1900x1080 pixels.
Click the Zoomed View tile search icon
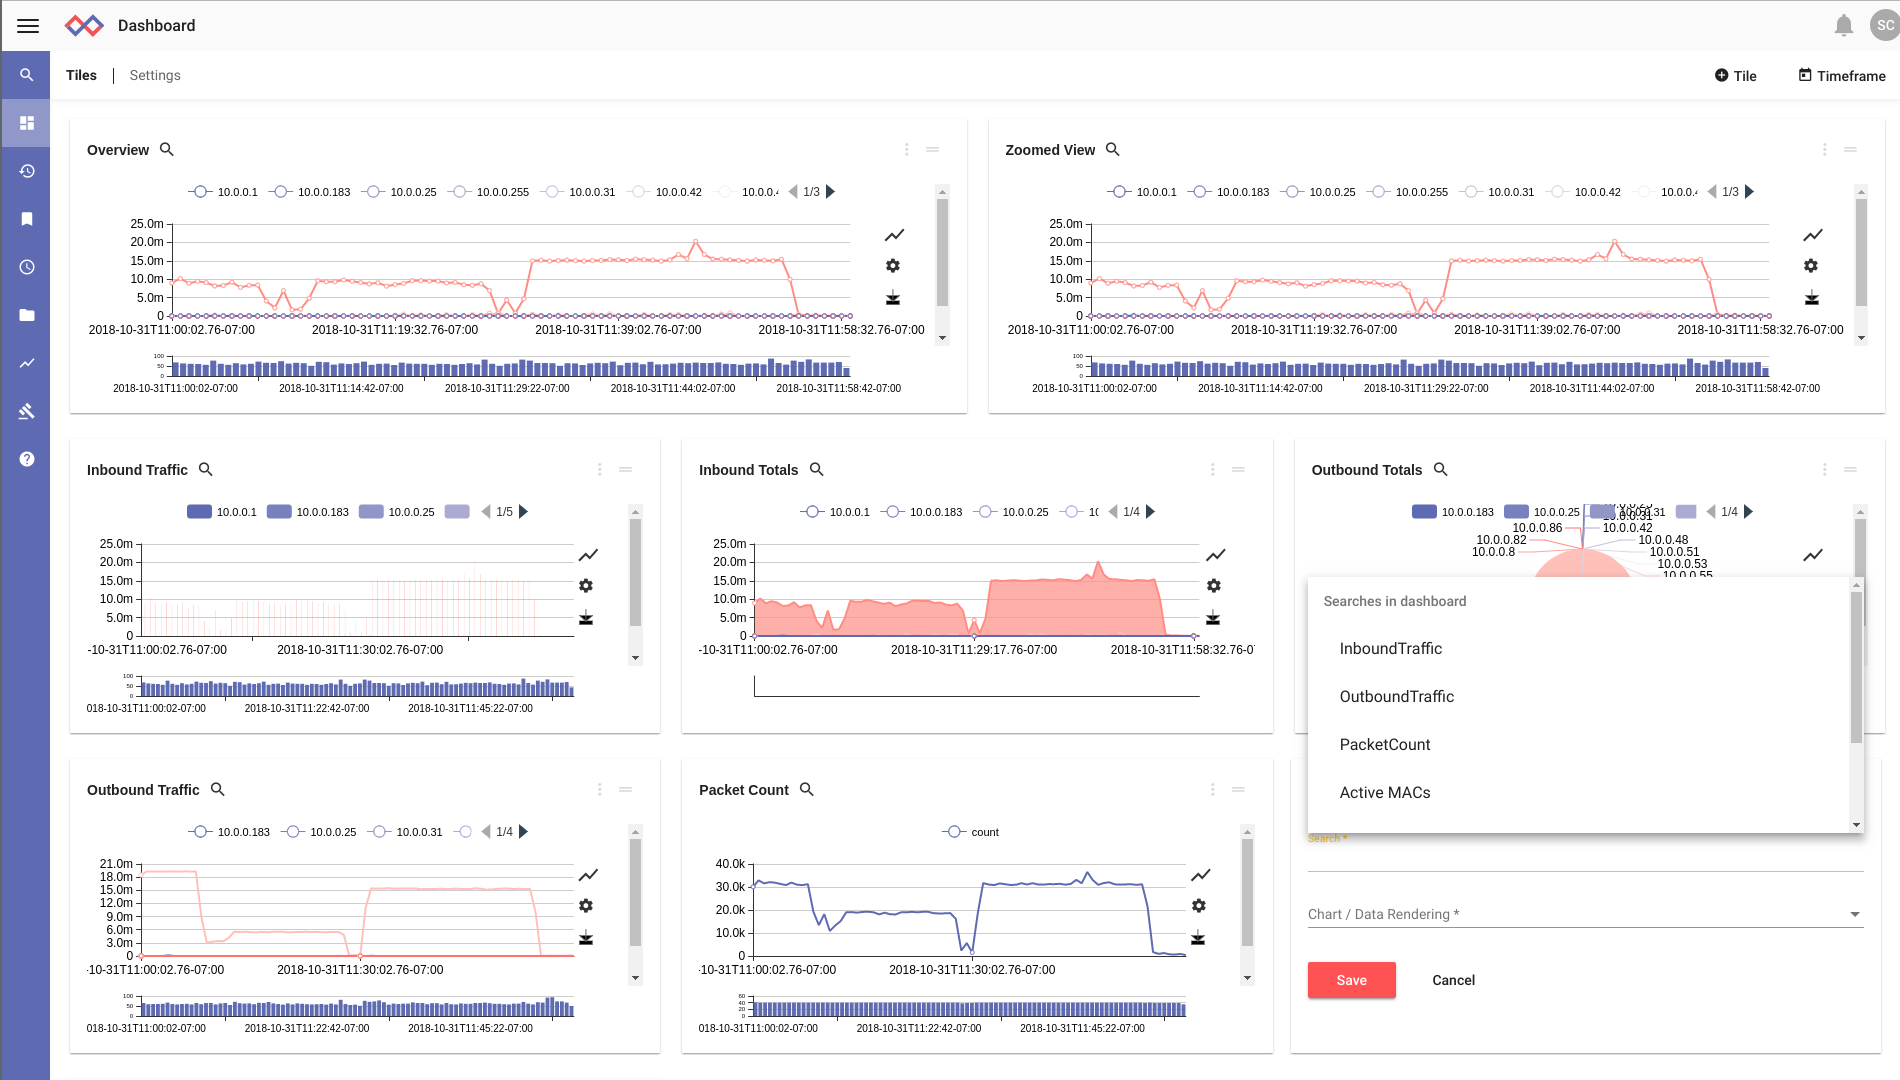[x=1112, y=149]
